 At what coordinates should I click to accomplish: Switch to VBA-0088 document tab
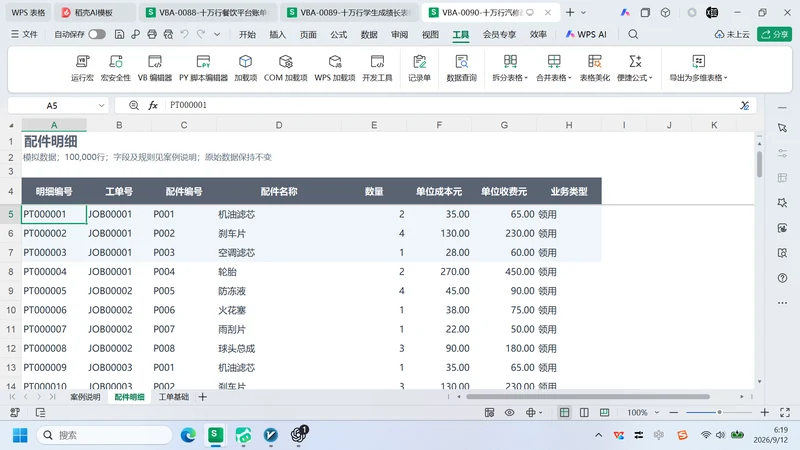pyautogui.click(x=208, y=12)
